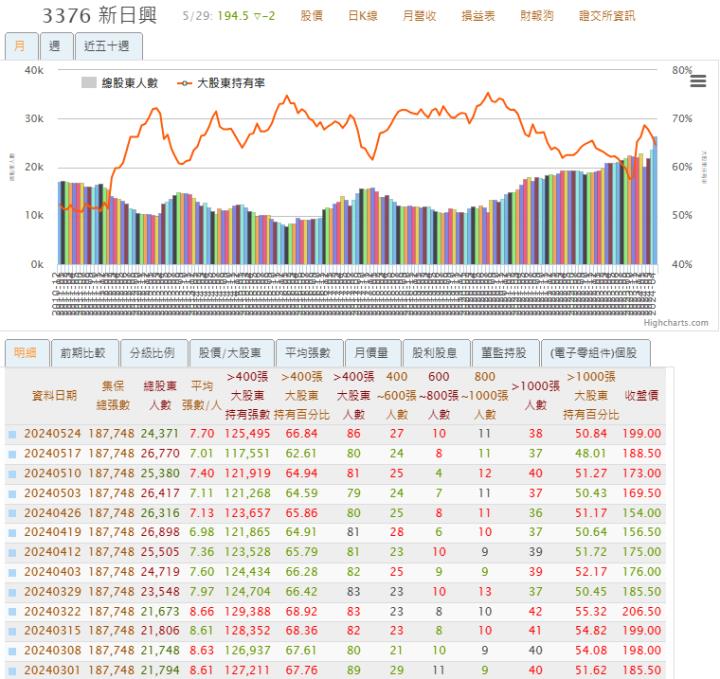This screenshot has height=679, width=720.
Task: Click the blue square icon for row 20240510
Action: [12, 474]
